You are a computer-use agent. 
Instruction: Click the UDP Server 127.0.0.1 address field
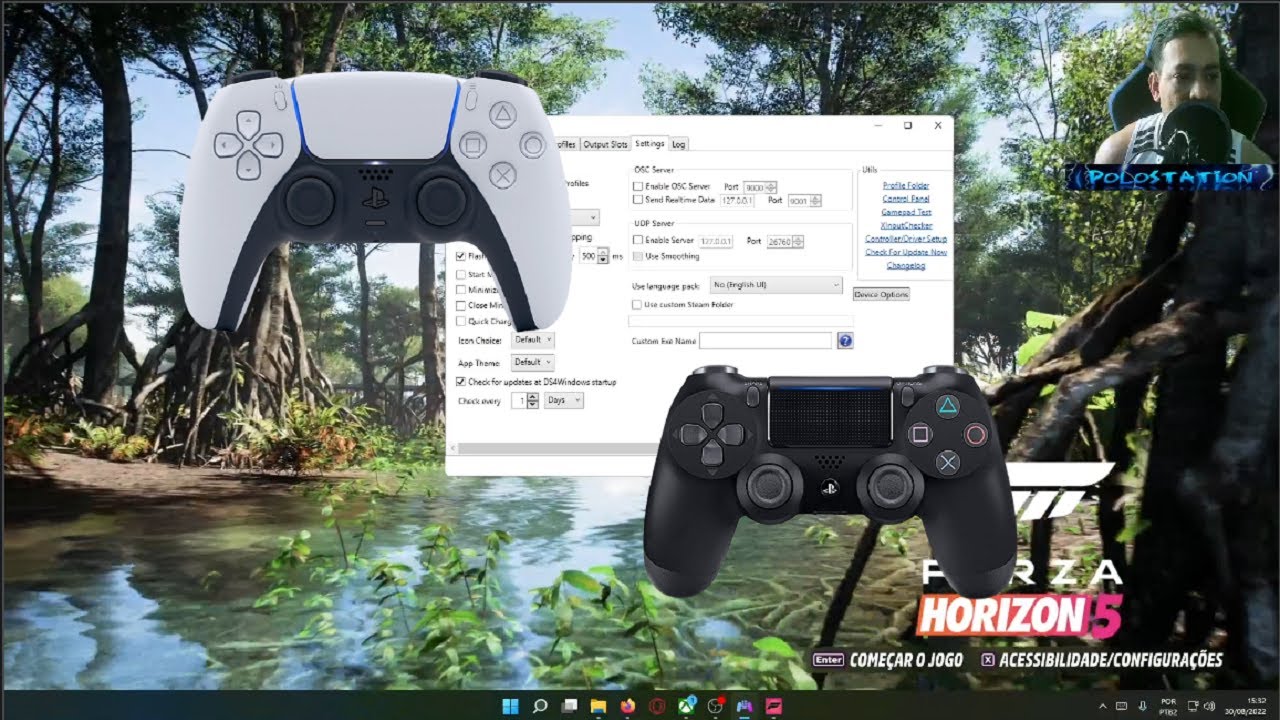coord(716,241)
